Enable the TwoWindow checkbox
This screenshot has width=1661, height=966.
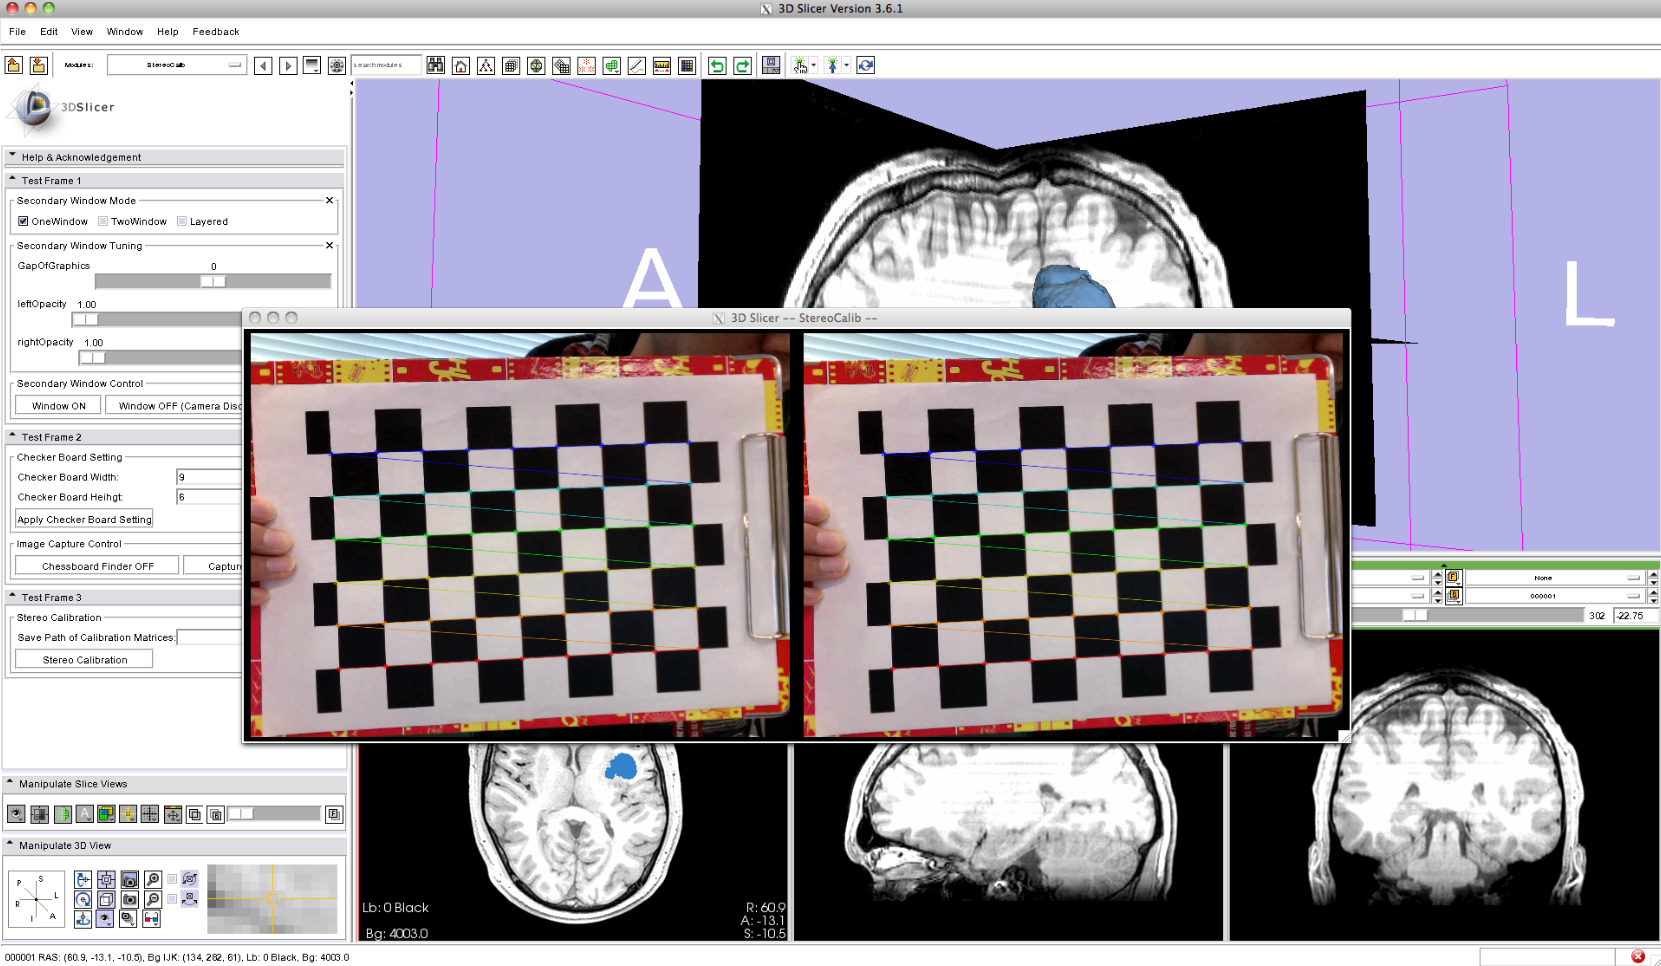point(103,222)
